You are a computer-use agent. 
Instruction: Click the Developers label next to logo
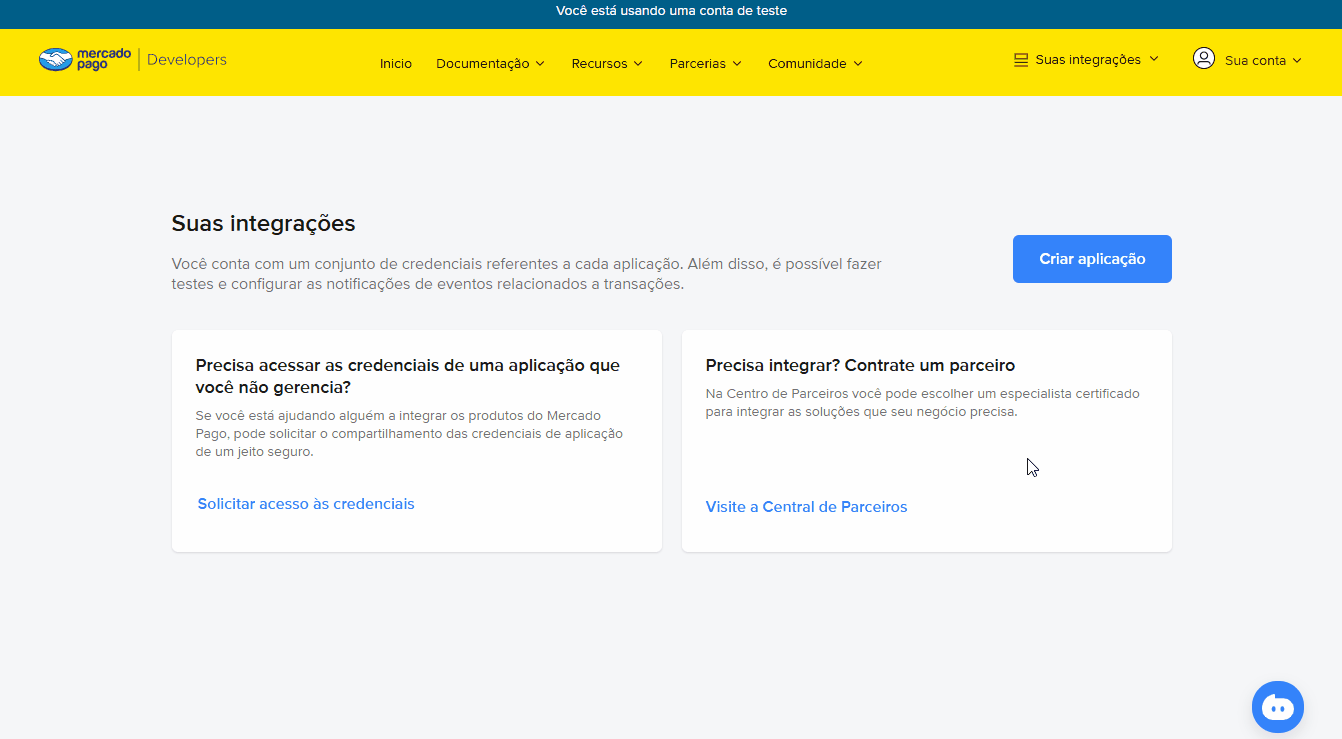(x=187, y=60)
